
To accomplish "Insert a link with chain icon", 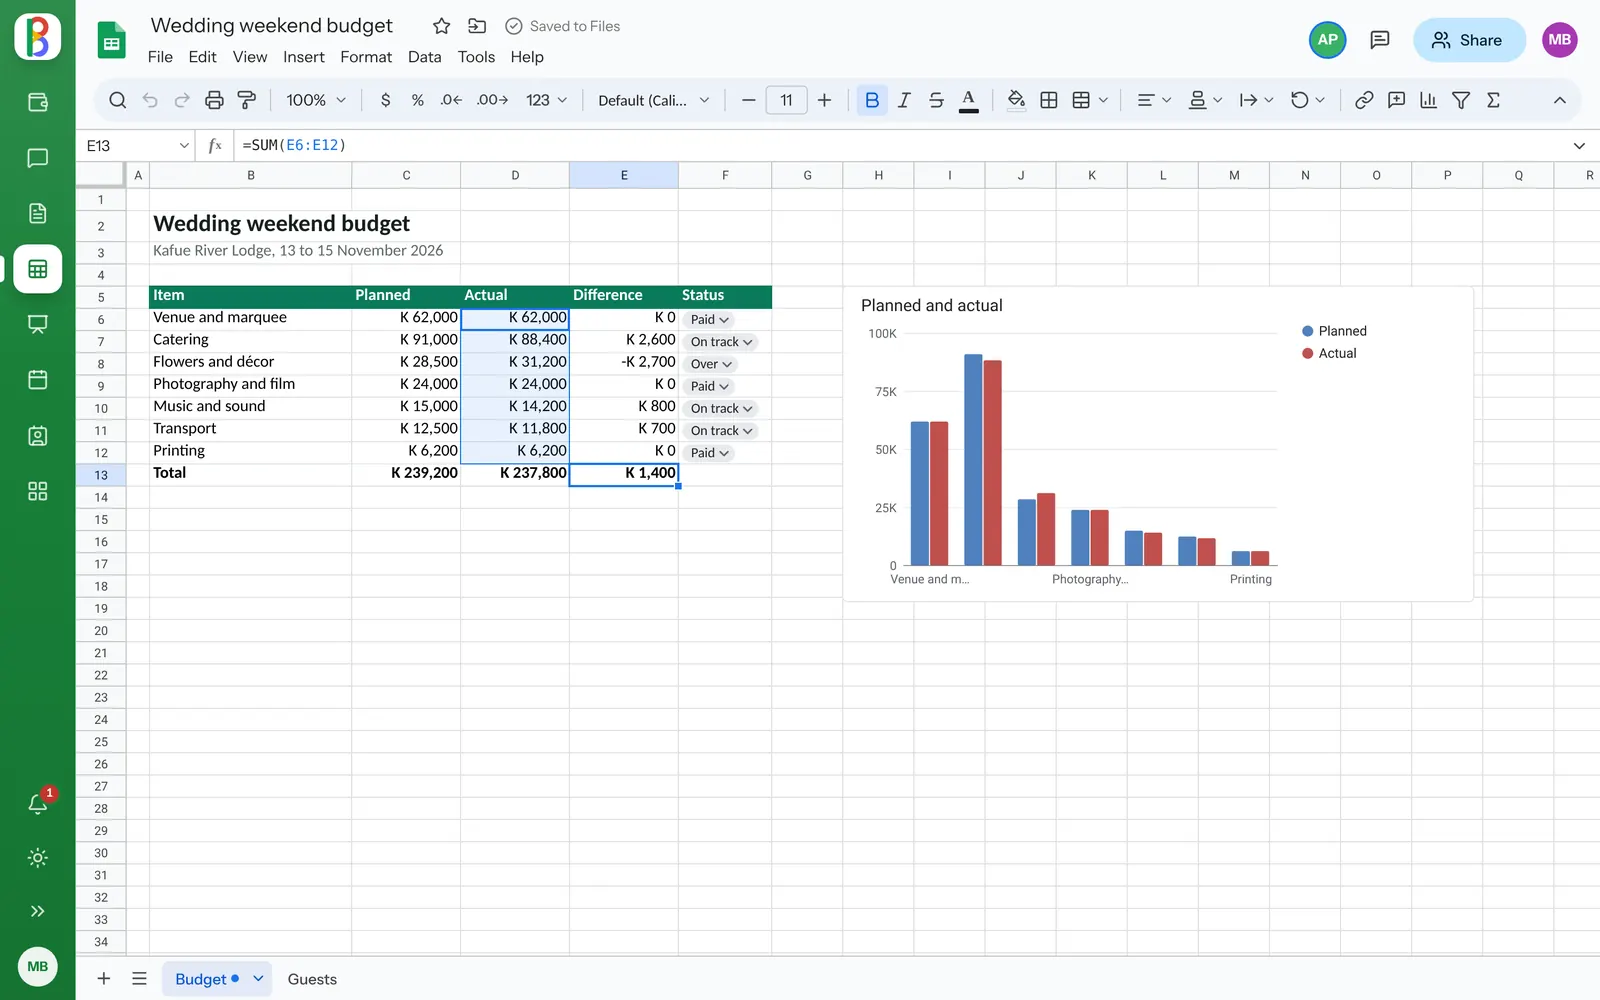I will pyautogui.click(x=1364, y=100).
